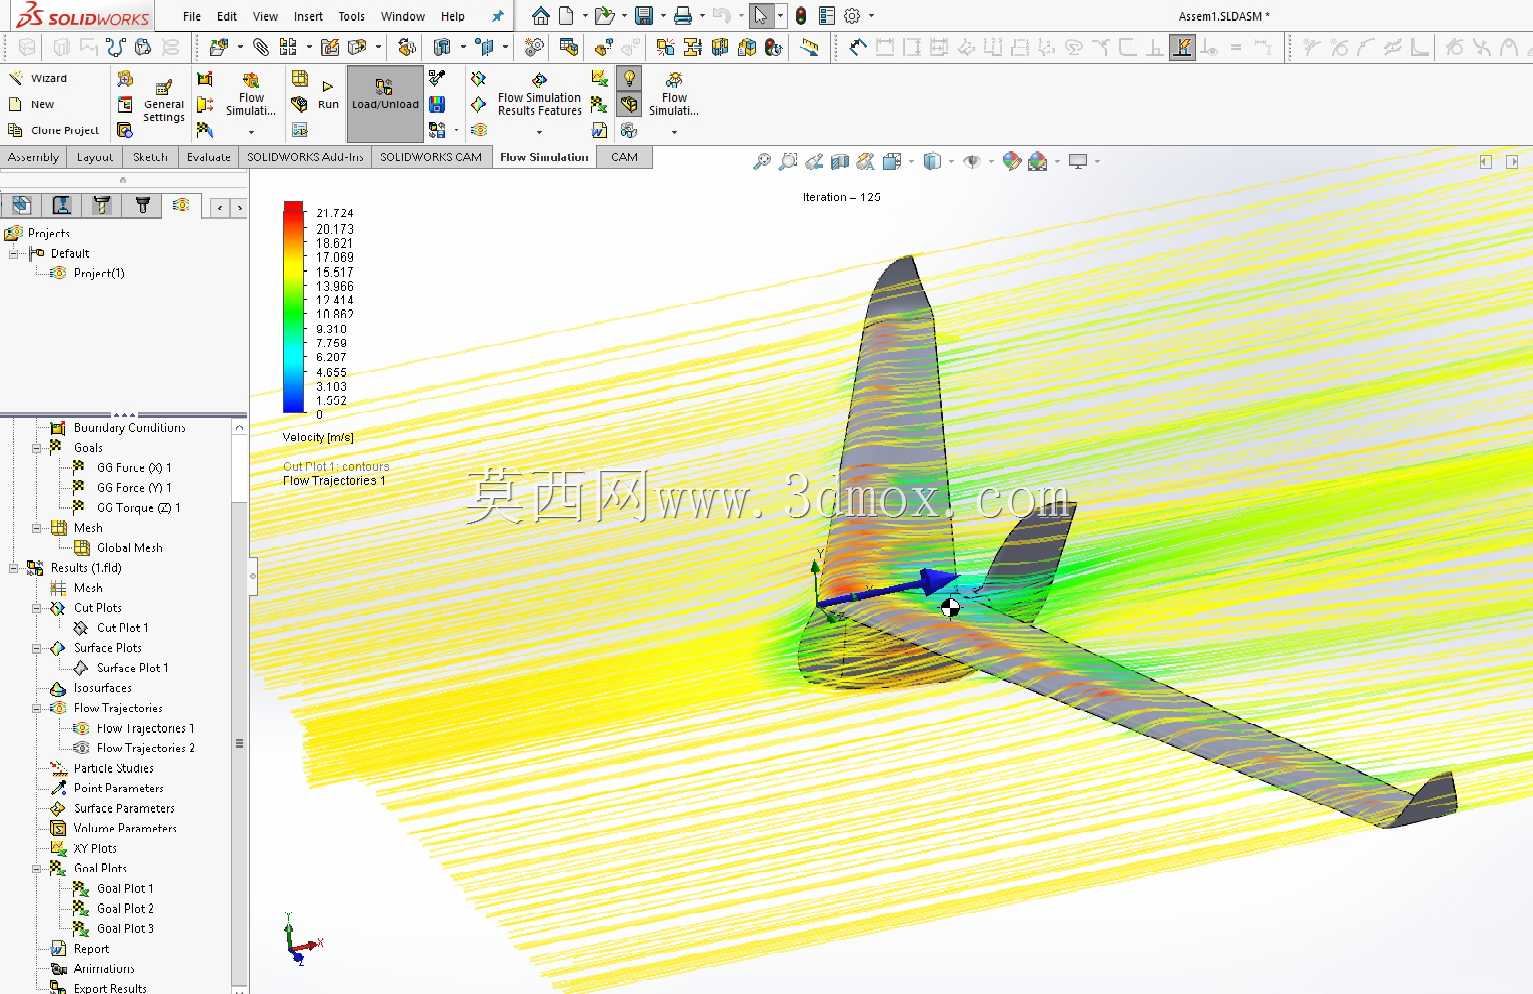Toggle the Select cursor tool in top toolbar
Viewport: 1533px width, 994px height.
761,16
